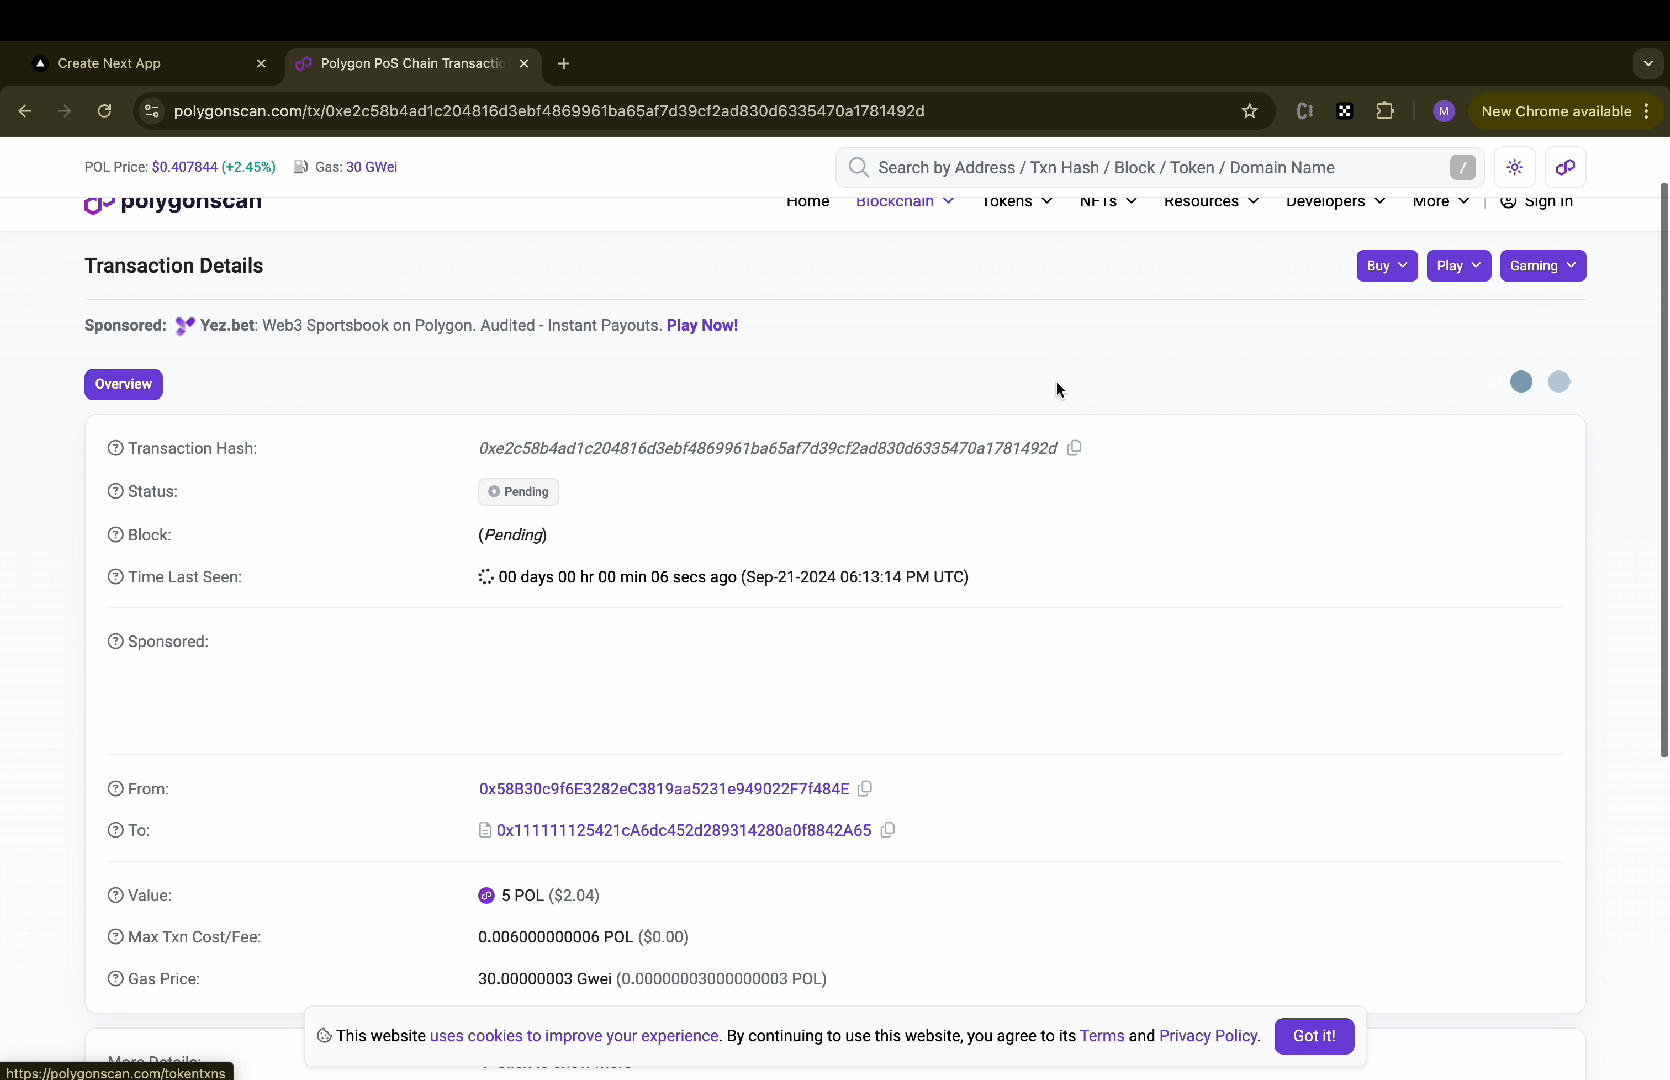The height and width of the screenshot is (1080, 1670).
Task: View site information icon in address bar
Action: 152,111
